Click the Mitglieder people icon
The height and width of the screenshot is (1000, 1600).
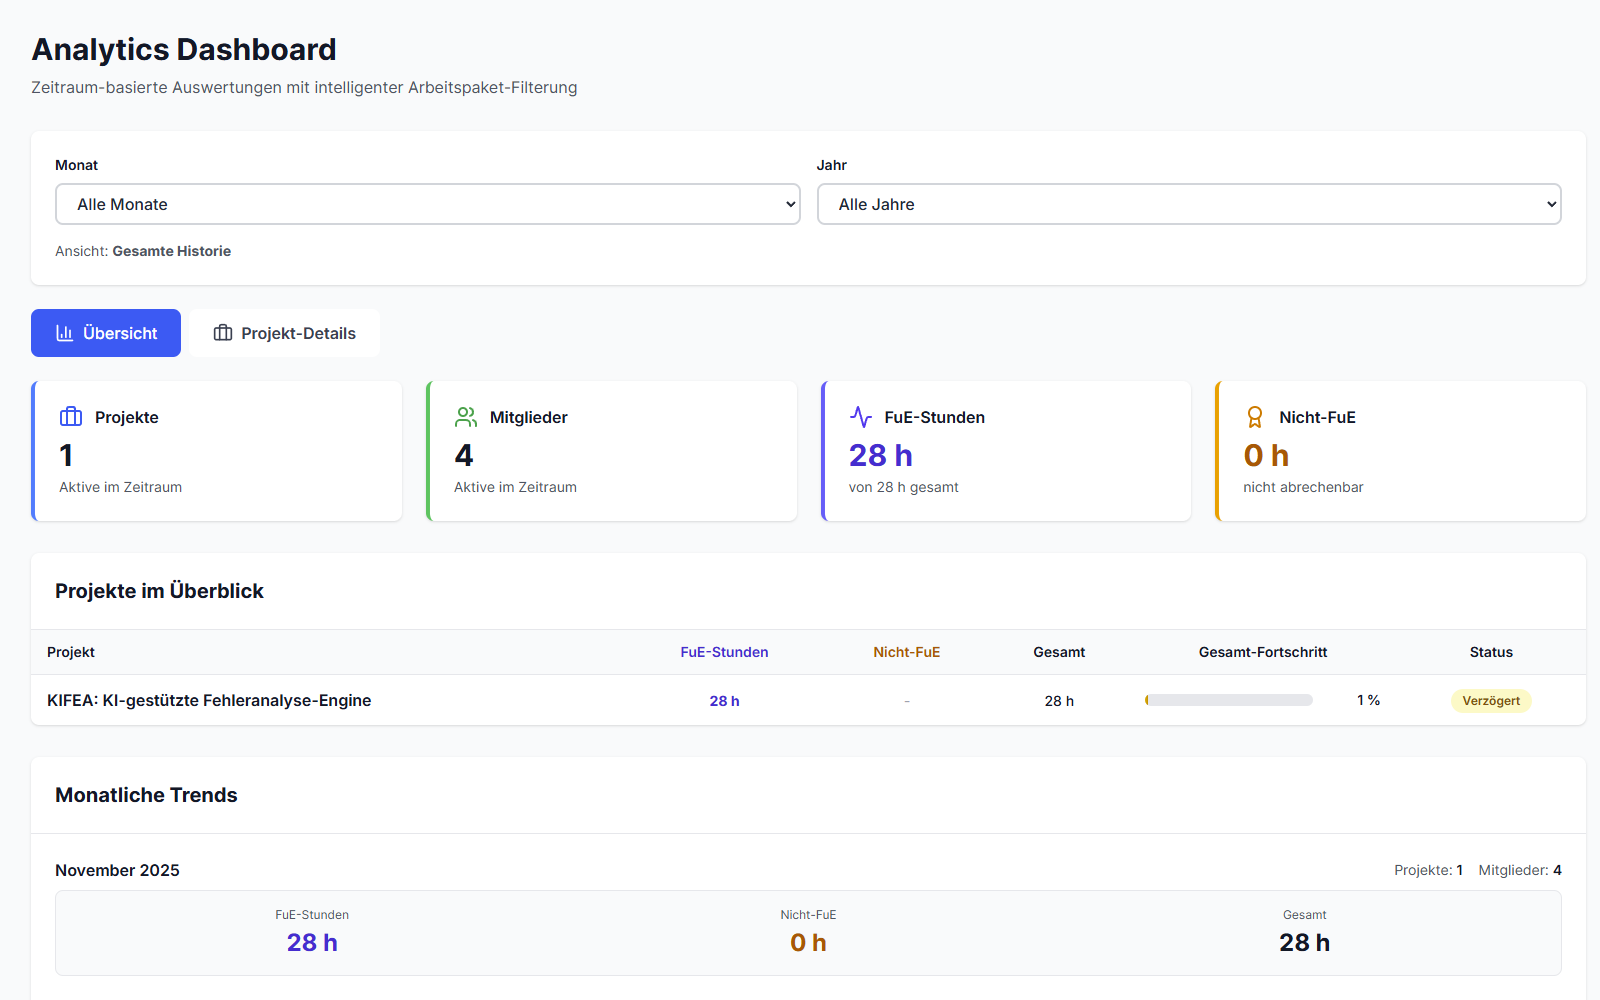[465, 417]
